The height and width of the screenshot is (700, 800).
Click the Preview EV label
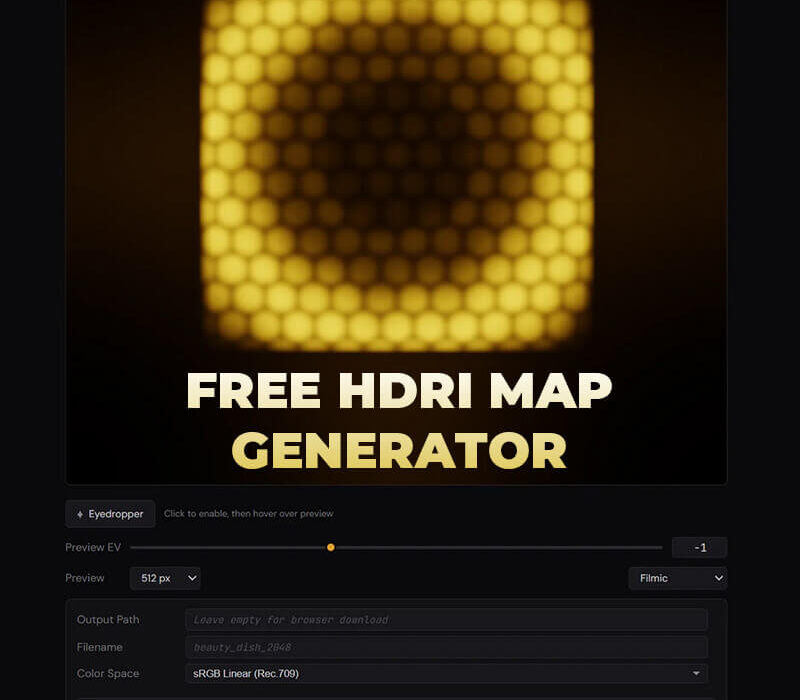point(94,547)
